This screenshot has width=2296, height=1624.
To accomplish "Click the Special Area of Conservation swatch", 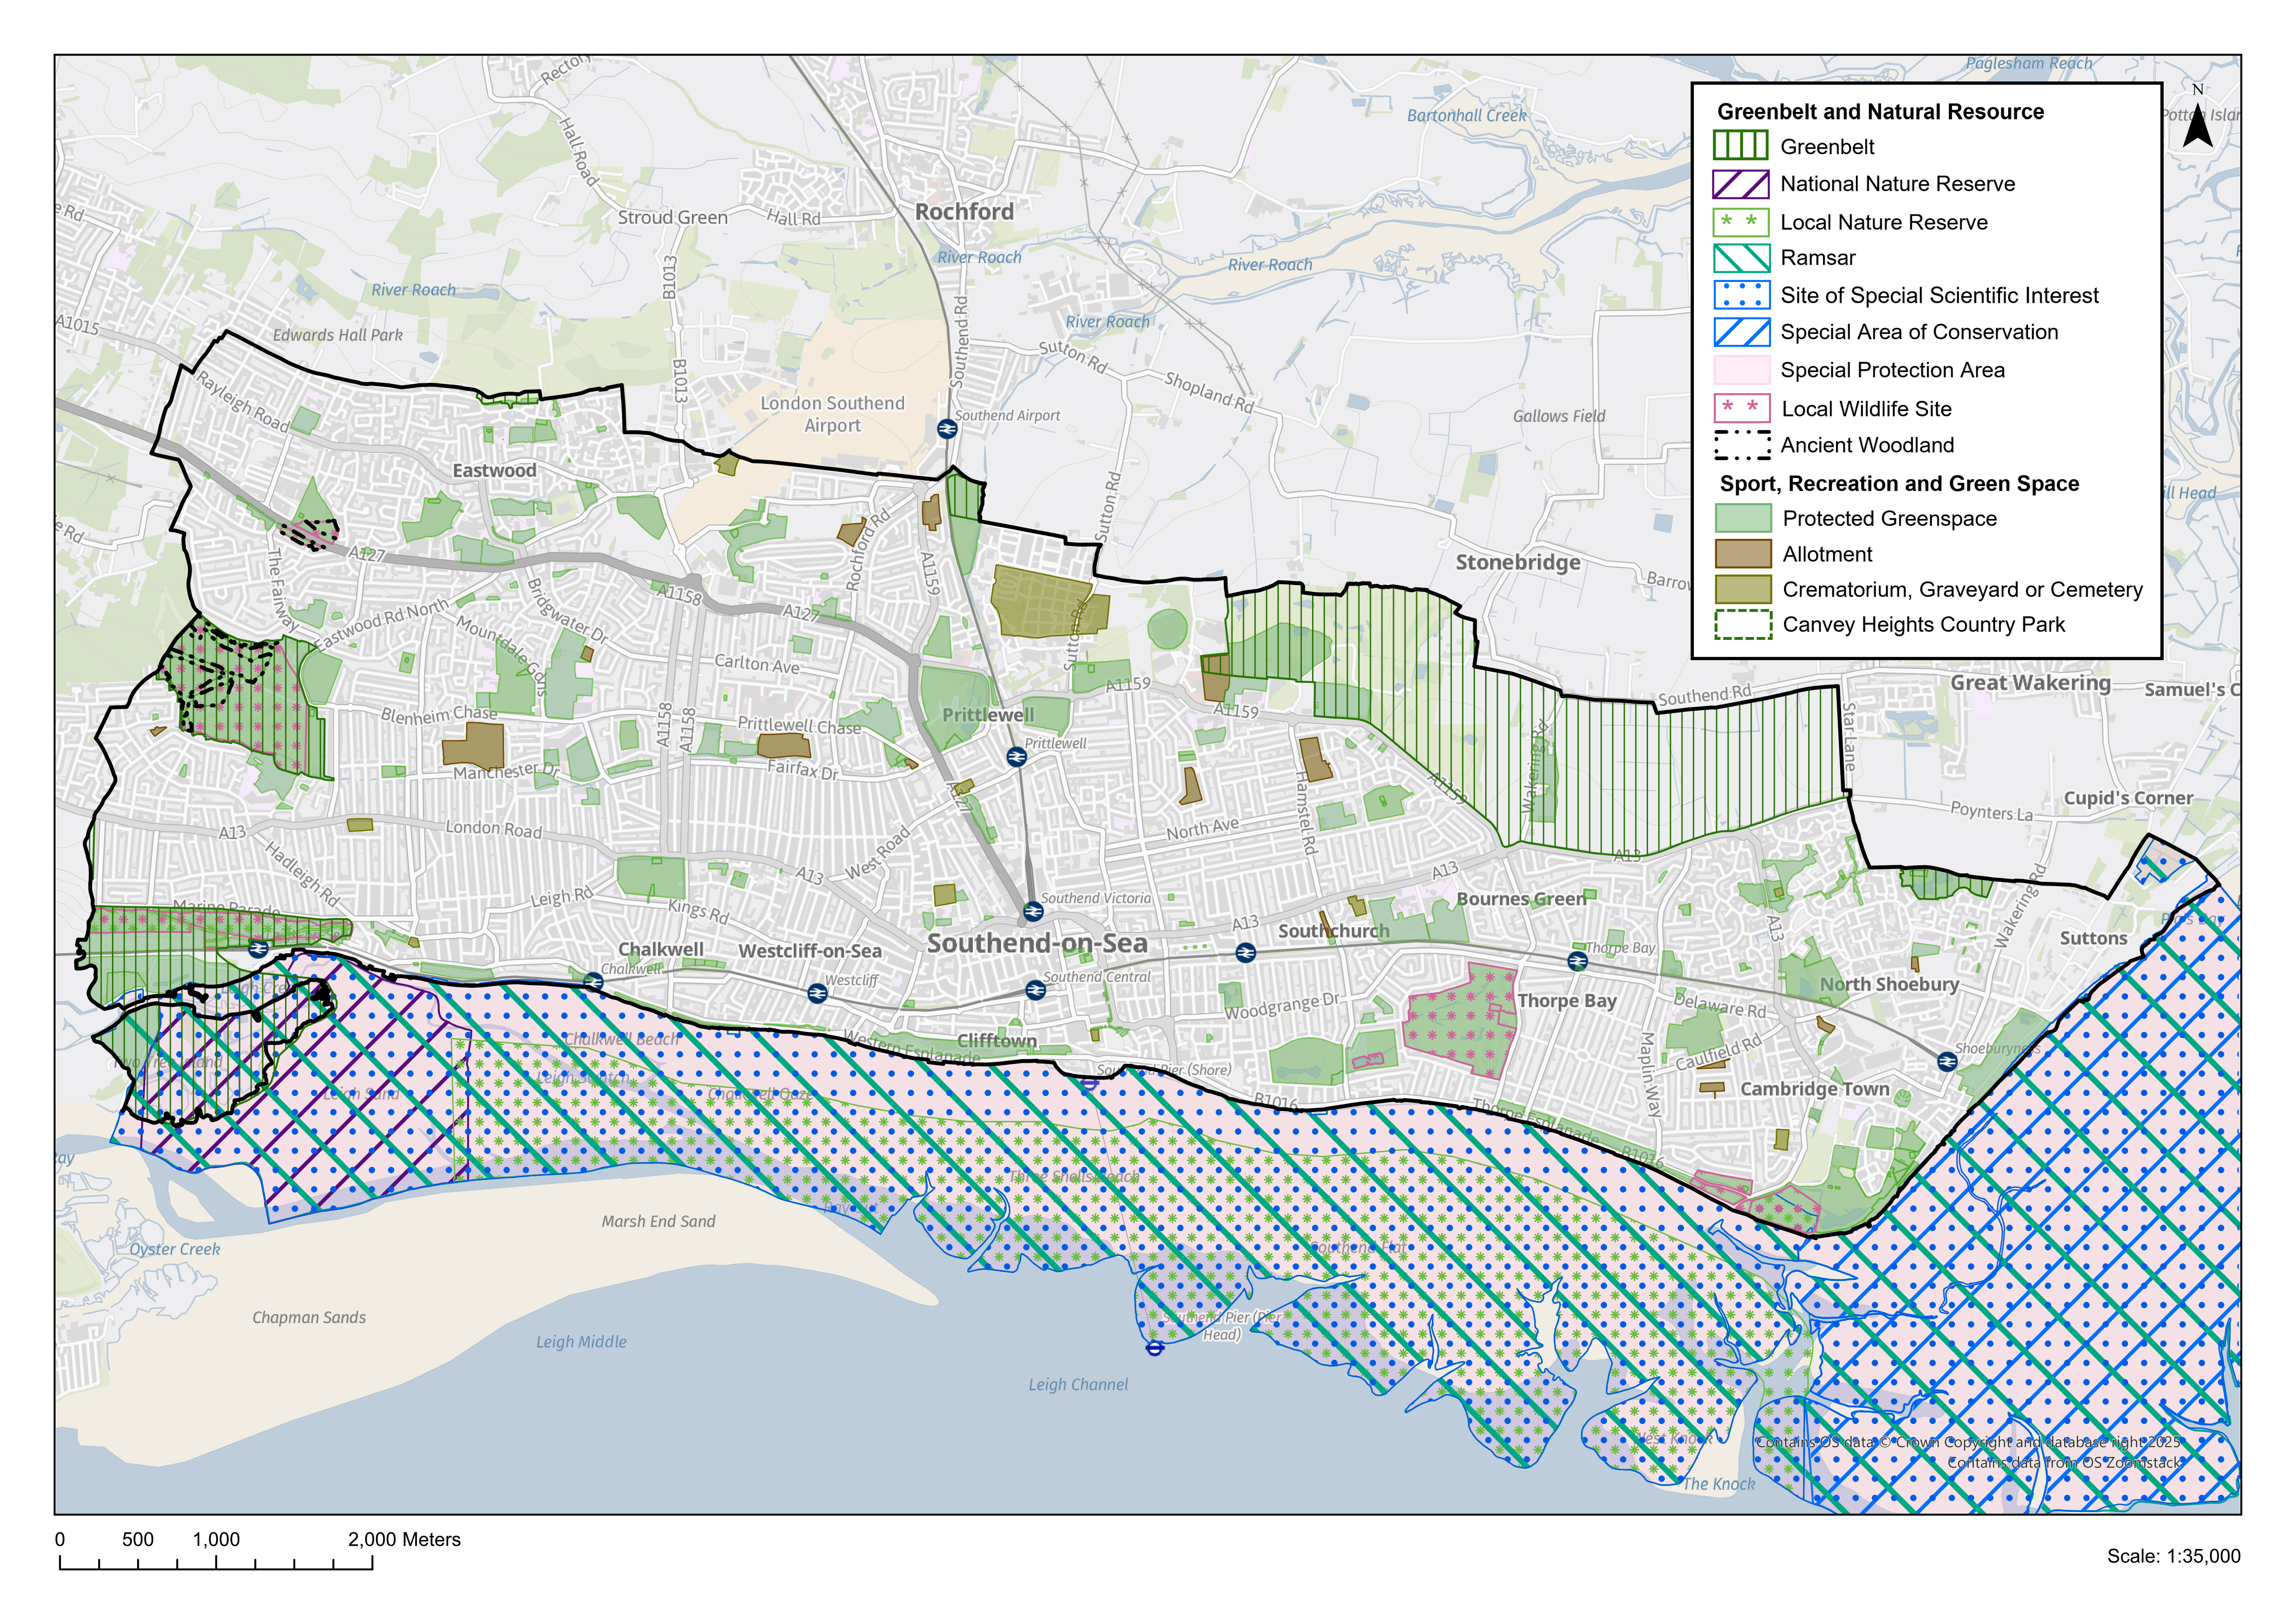I will click(1741, 332).
